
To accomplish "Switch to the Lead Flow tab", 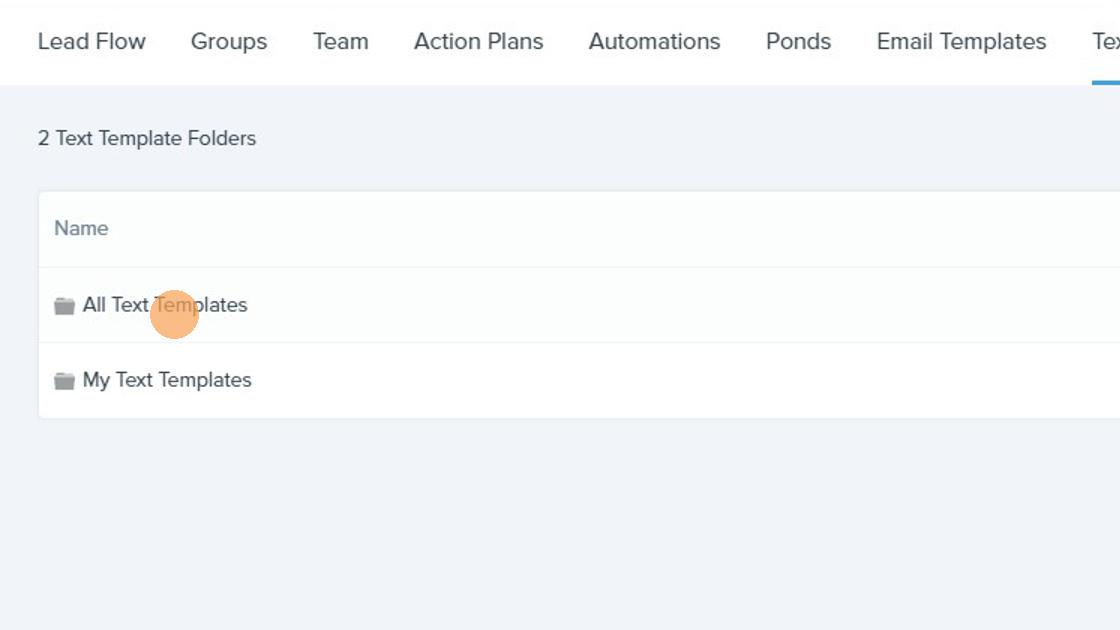I will 91,41.
